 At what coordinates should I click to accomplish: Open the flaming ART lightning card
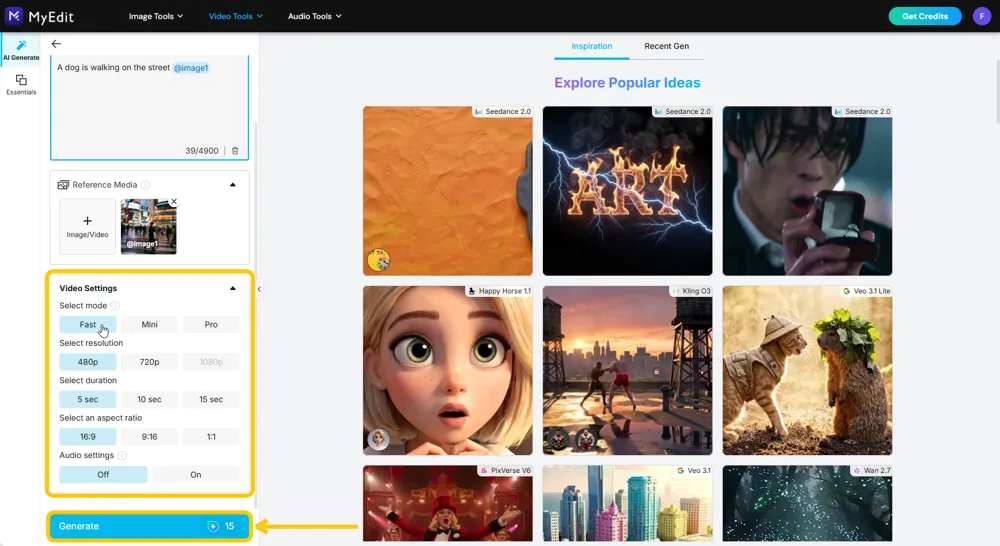(628, 191)
